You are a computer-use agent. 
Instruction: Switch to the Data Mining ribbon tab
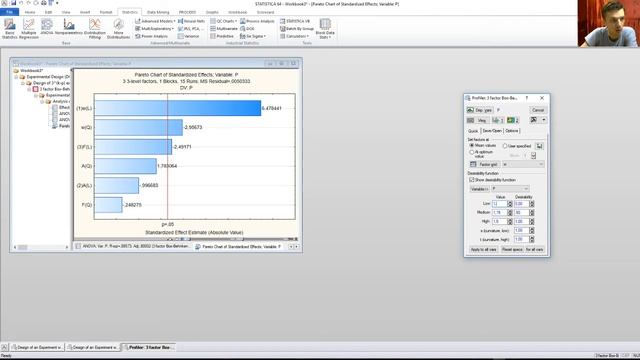158,12
